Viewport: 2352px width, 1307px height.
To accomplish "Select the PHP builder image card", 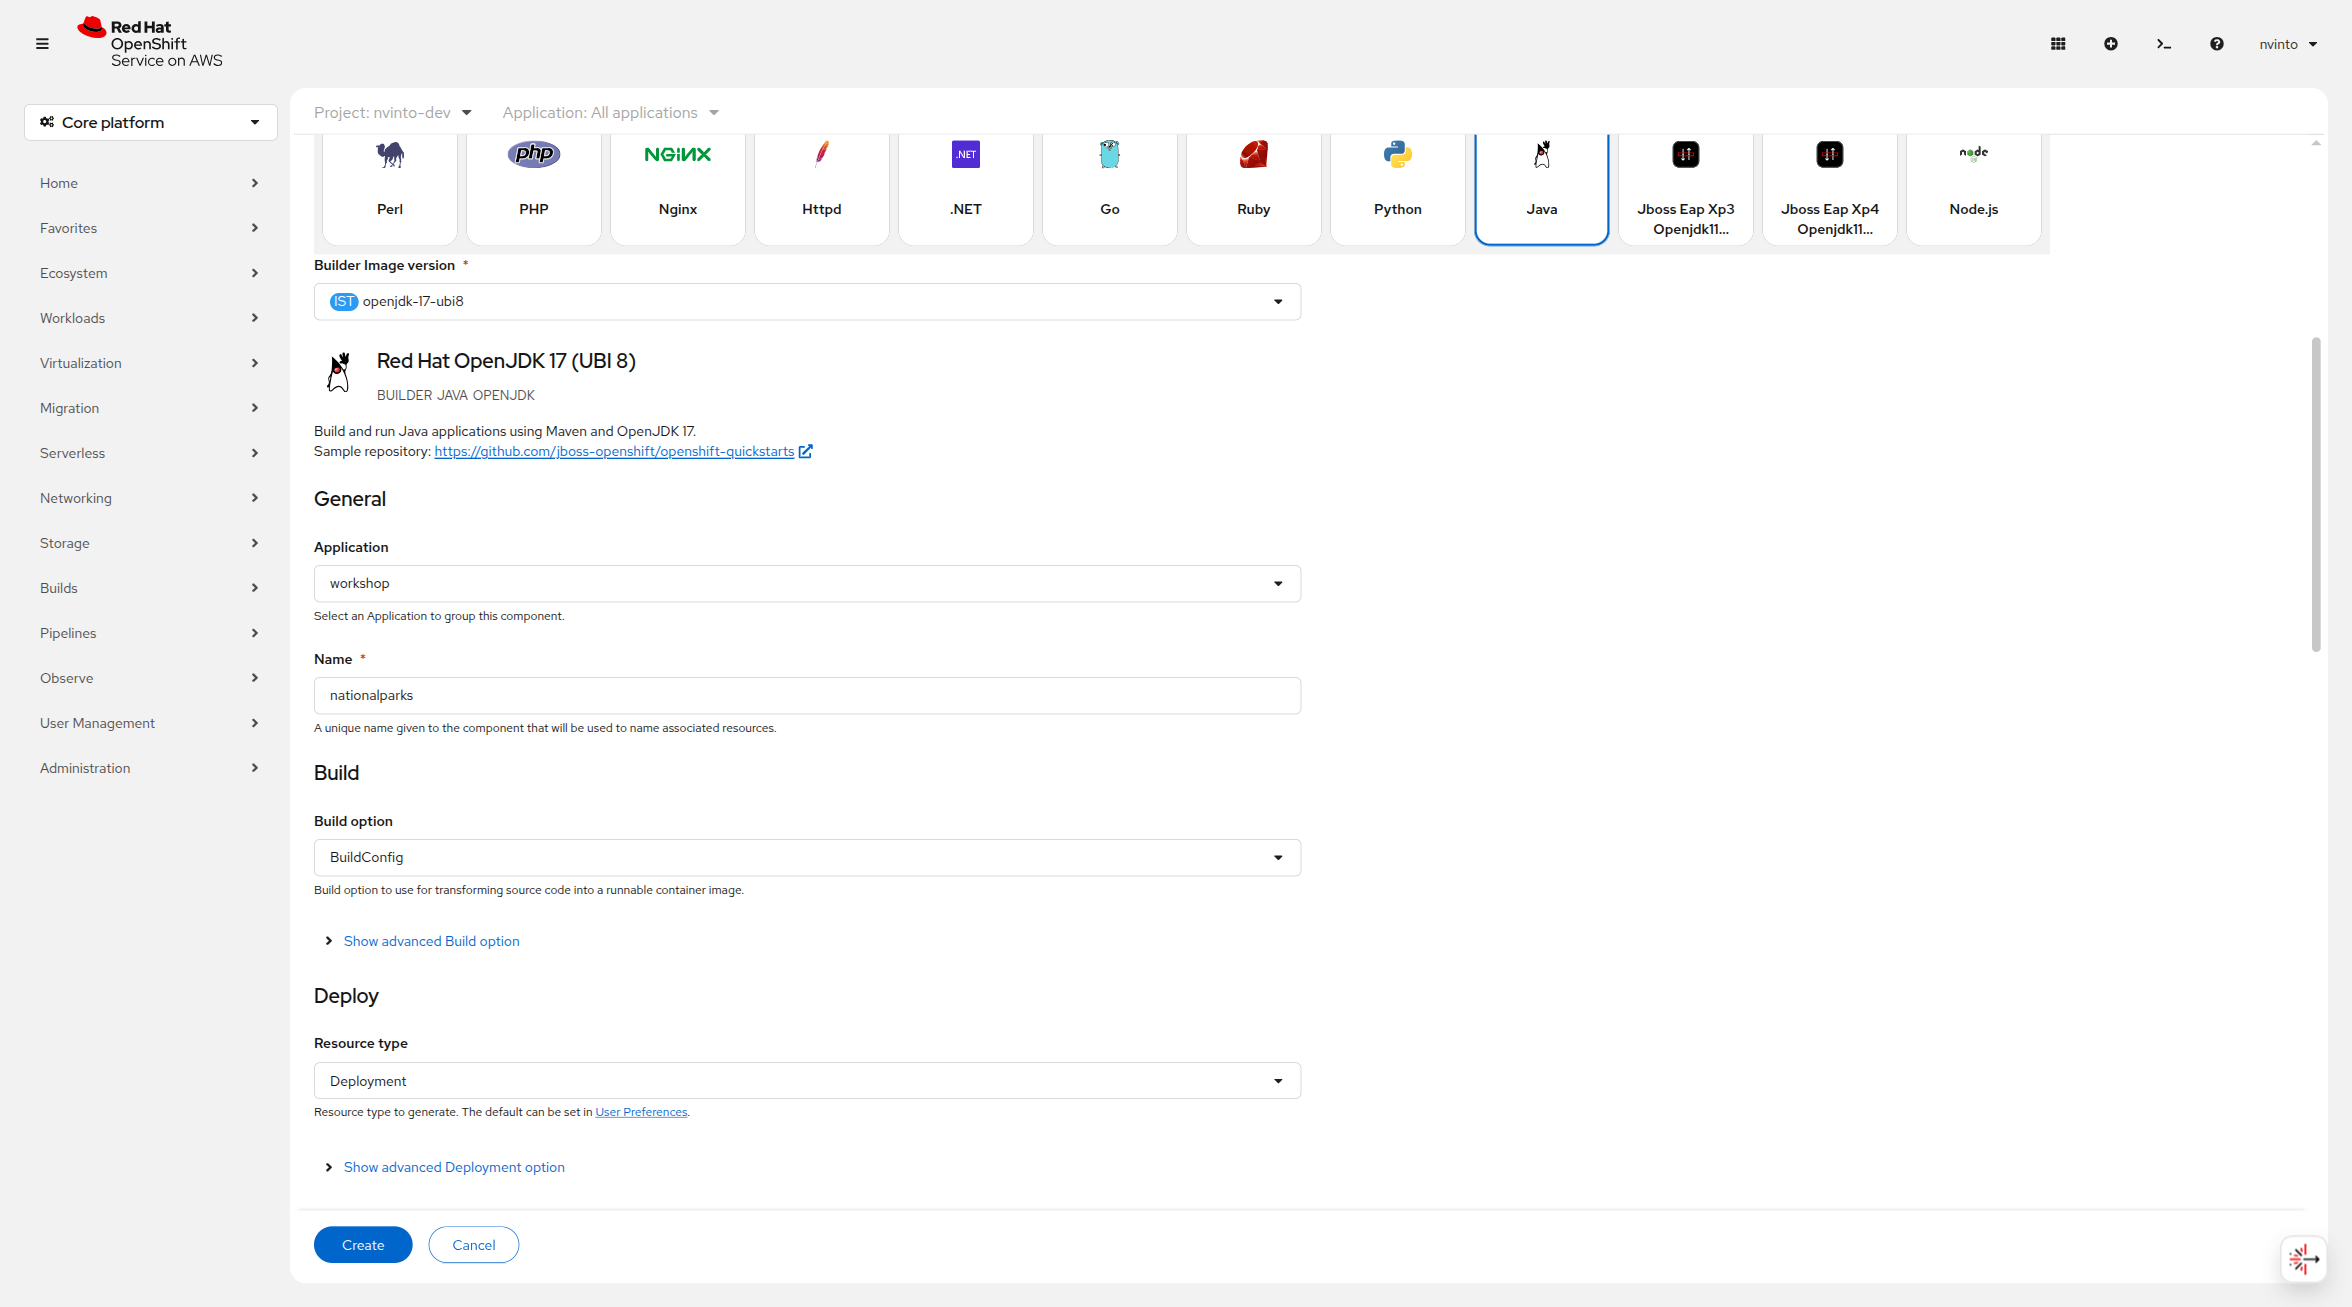I will pyautogui.click(x=534, y=188).
